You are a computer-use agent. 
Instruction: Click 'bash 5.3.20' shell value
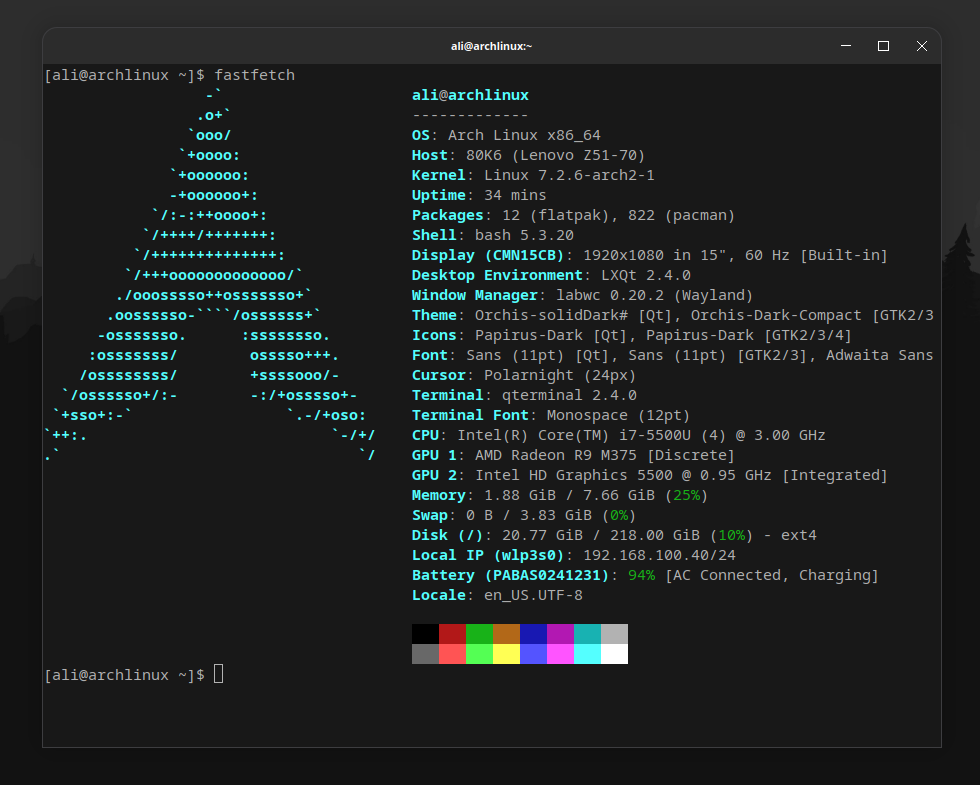(x=524, y=235)
